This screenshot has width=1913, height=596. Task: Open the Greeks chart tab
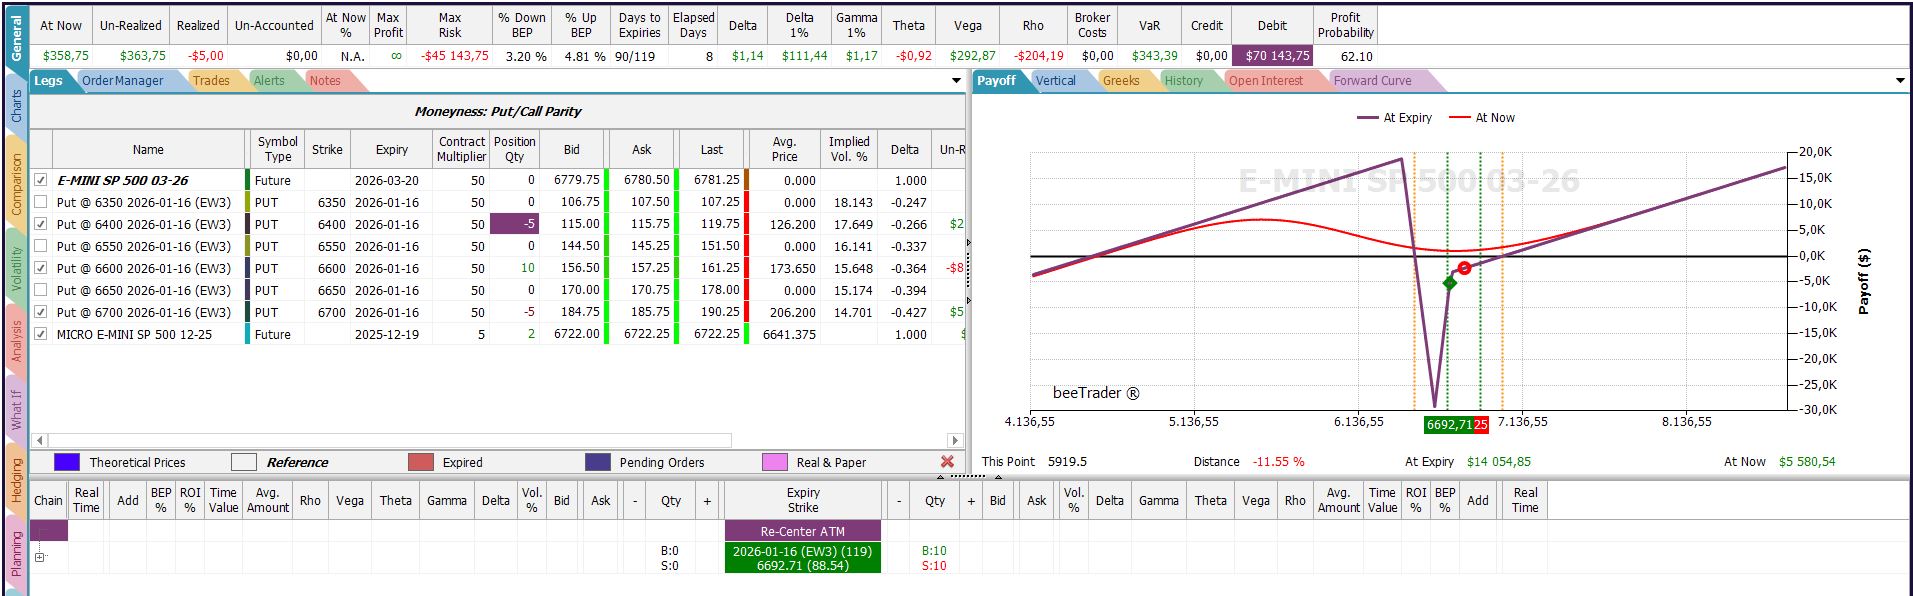1121,81
